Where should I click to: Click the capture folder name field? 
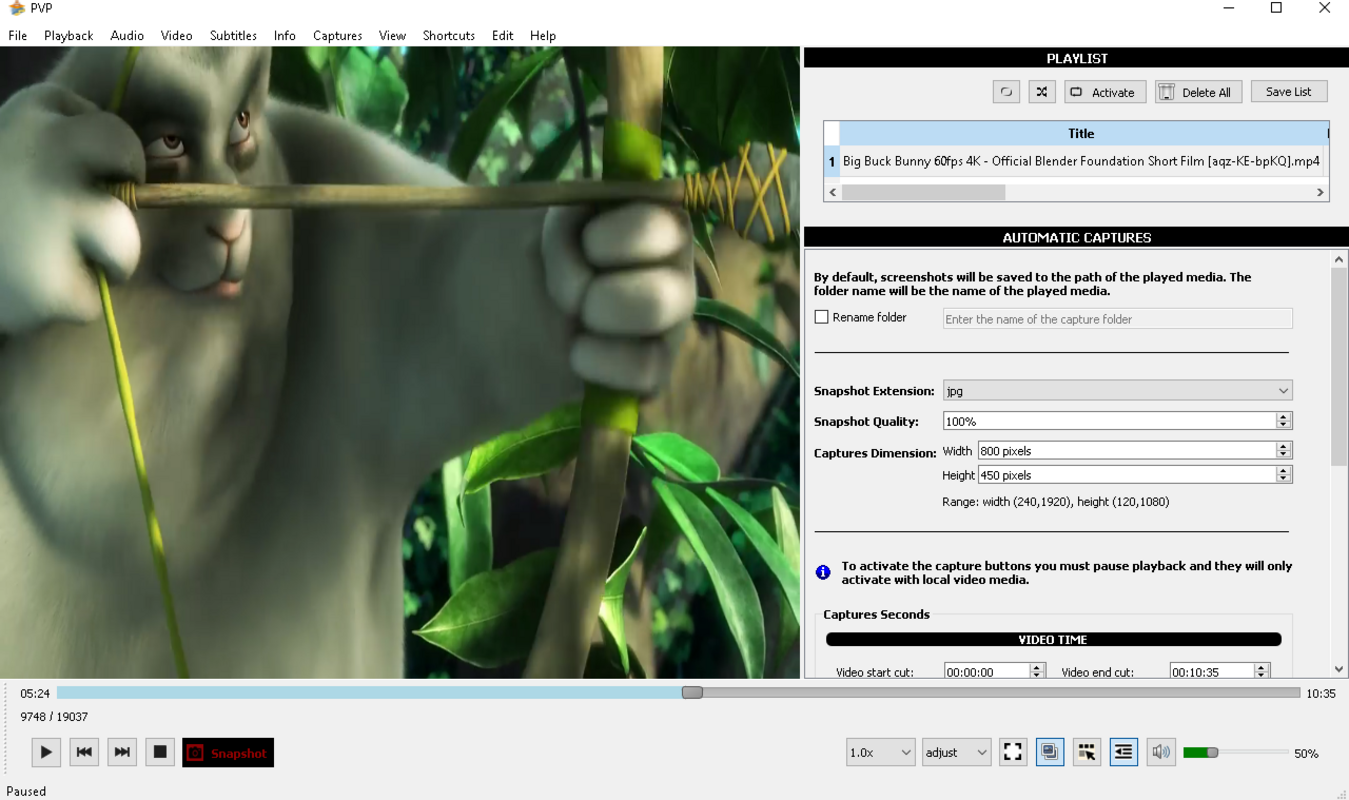click(x=1118, y=319)
